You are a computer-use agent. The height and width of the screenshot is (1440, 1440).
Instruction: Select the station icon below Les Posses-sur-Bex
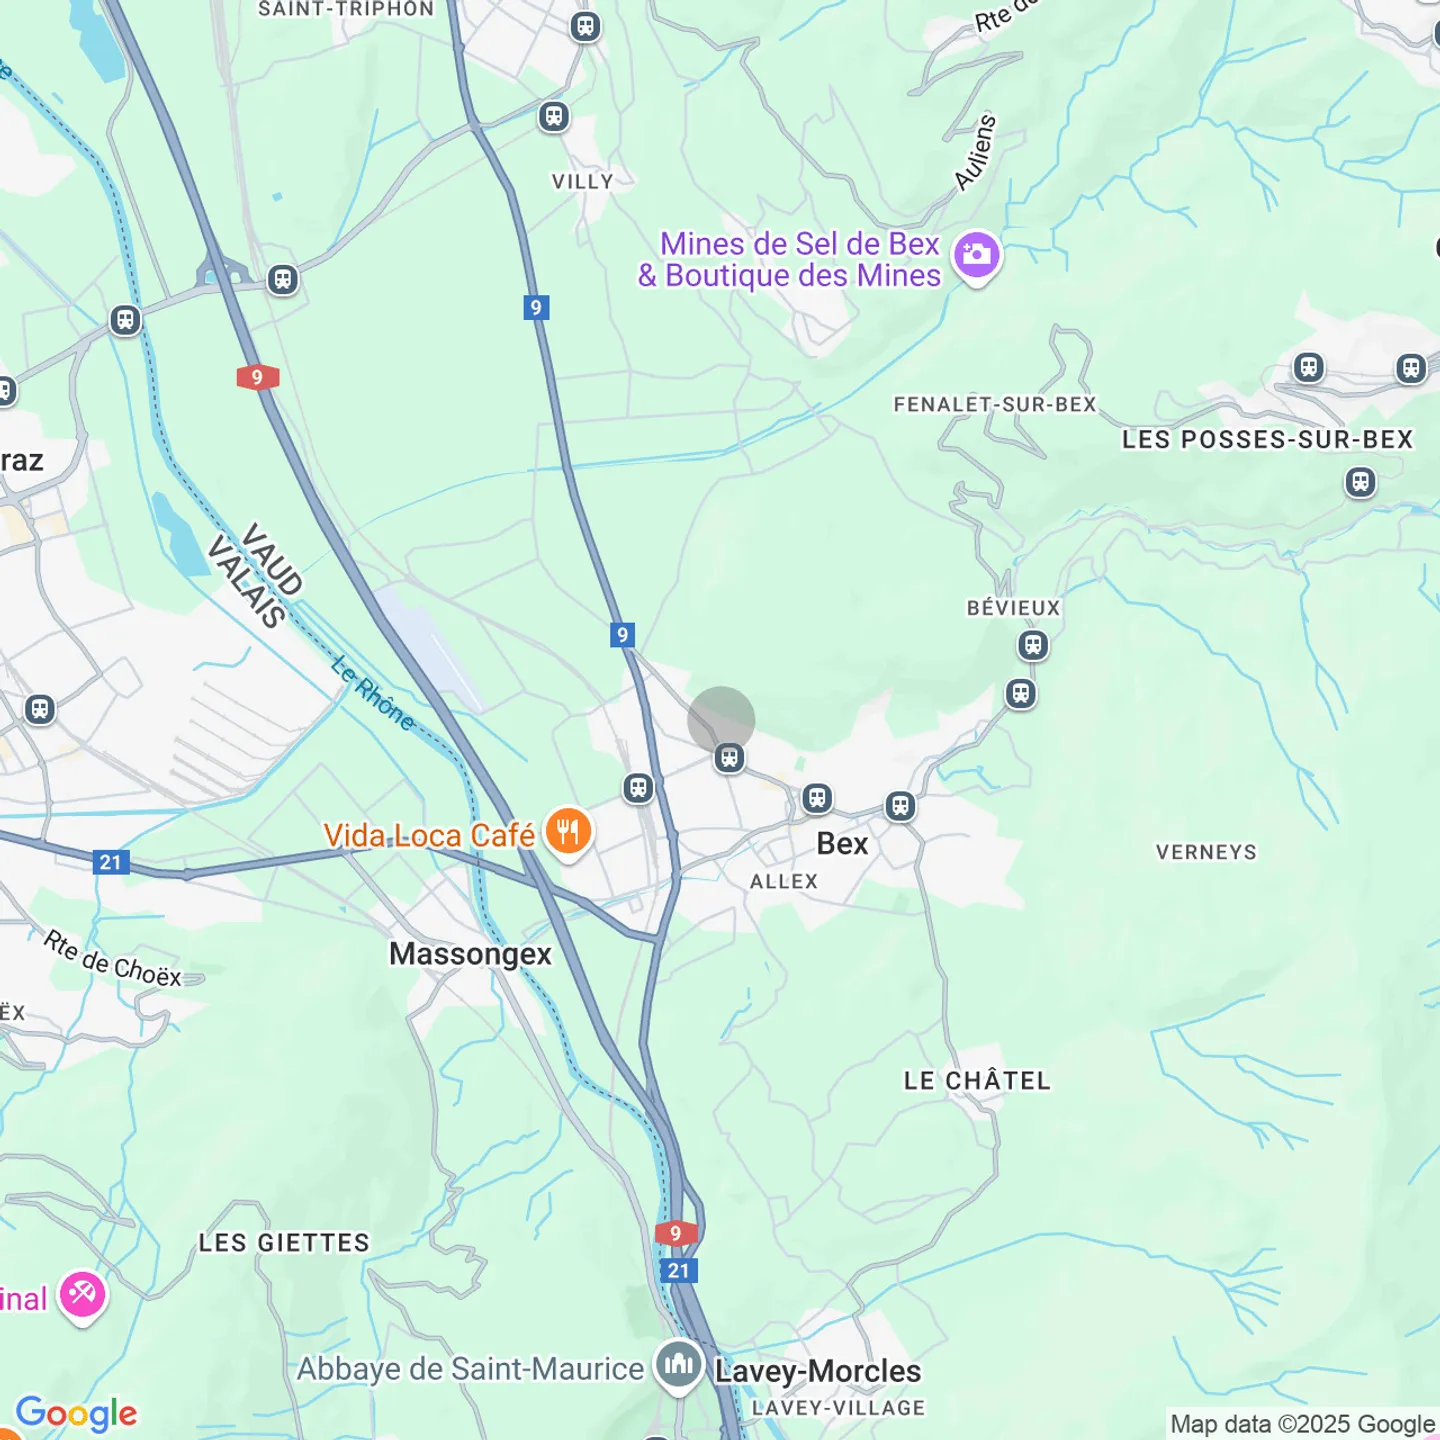click(x=1360, y=482)
